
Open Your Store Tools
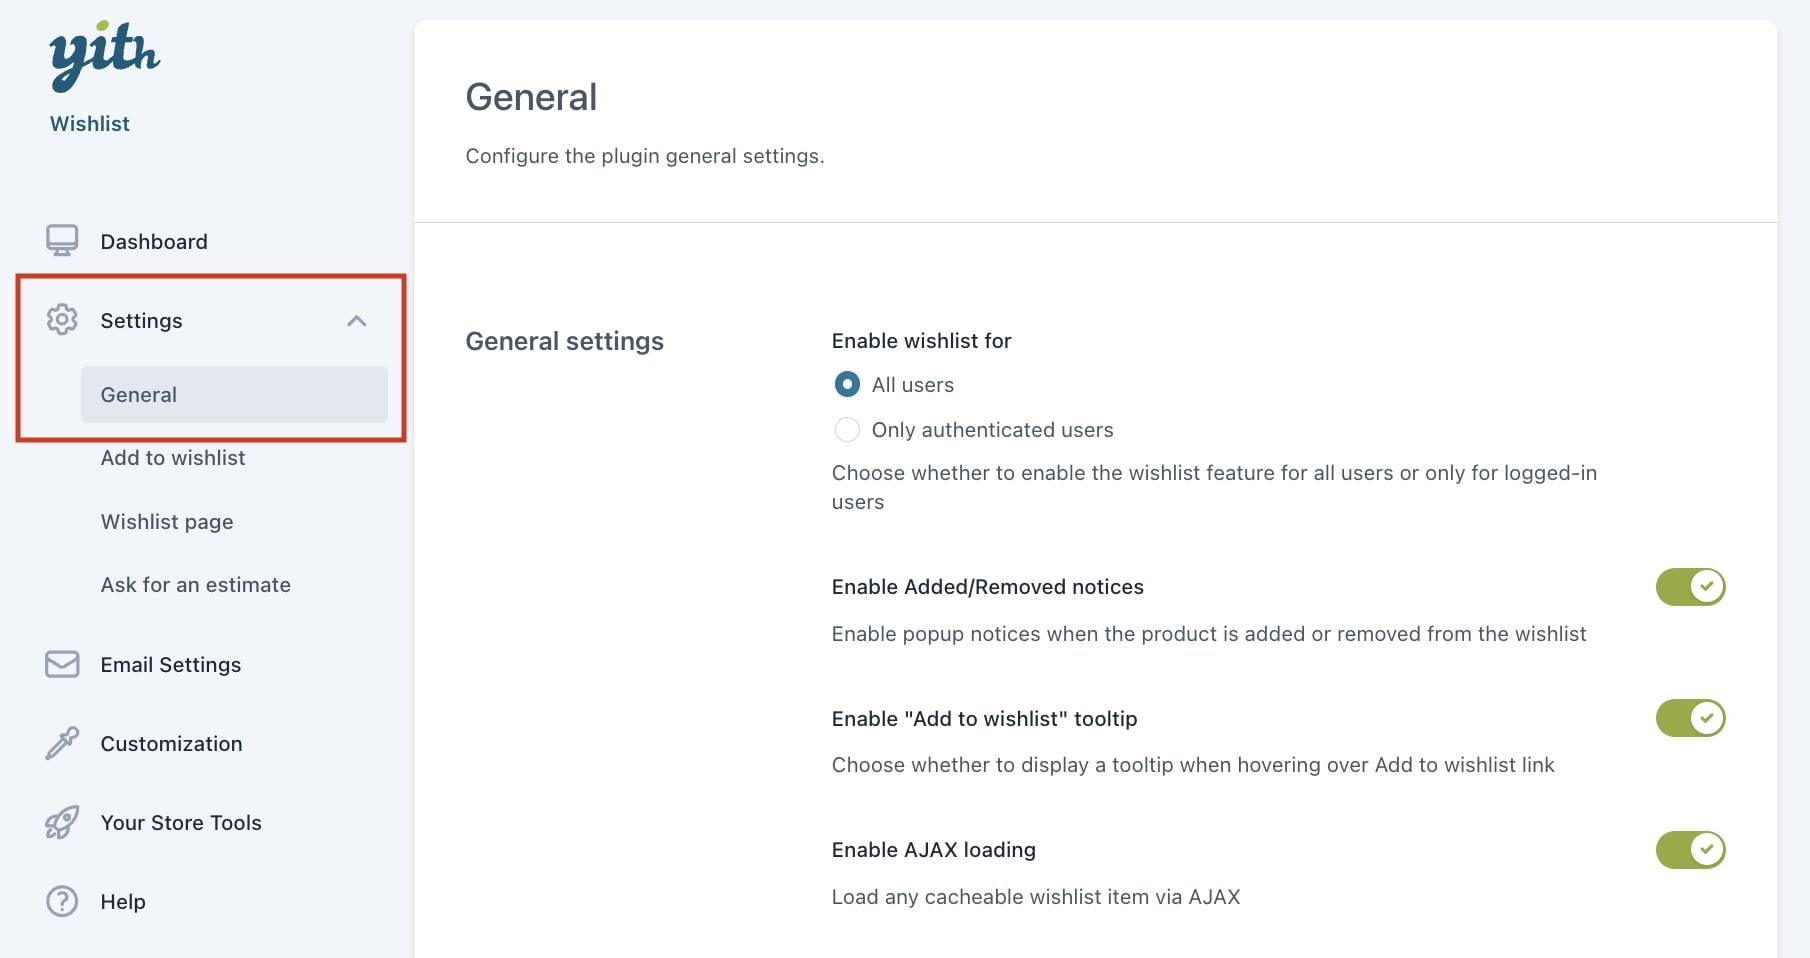tap(181, 822)
